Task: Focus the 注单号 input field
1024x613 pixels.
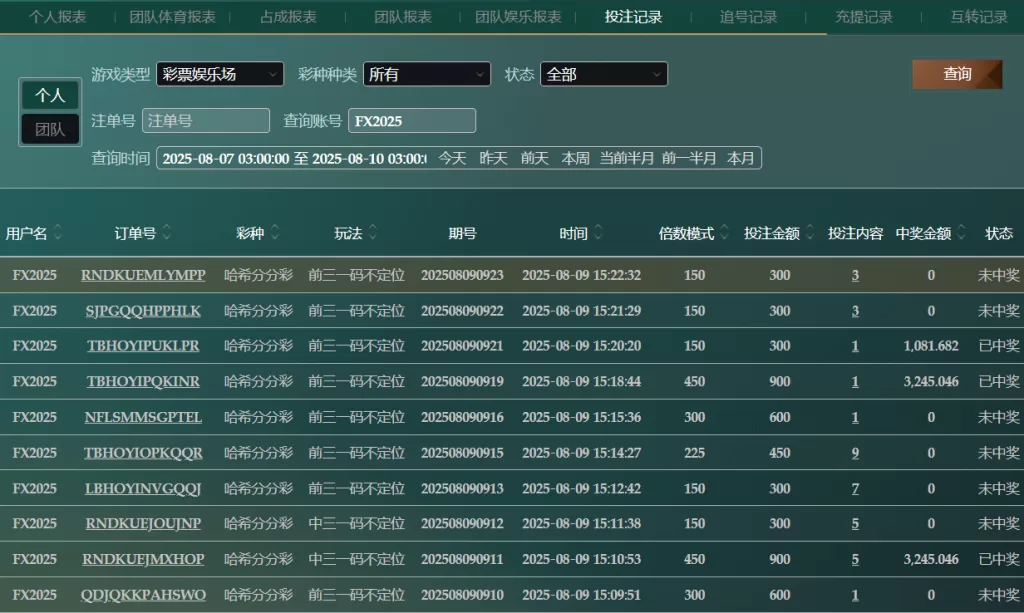Action: 206,121
